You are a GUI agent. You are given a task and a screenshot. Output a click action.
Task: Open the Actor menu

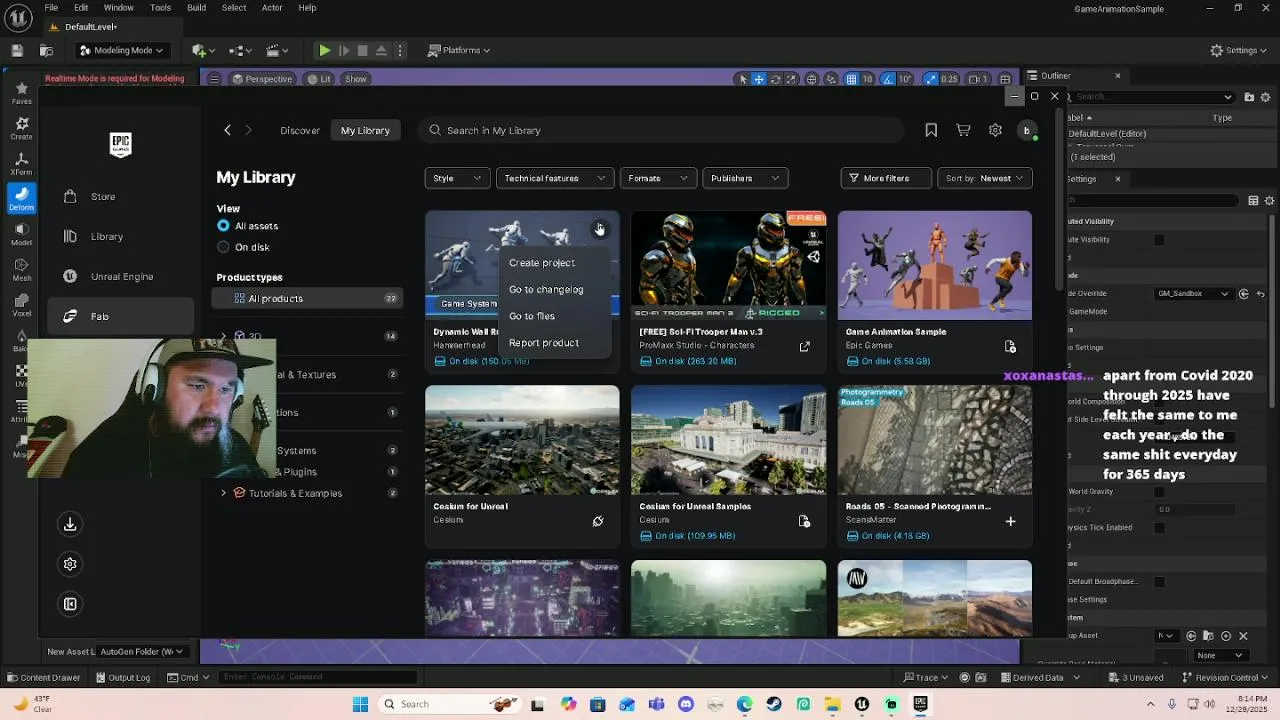pos(272,7)
